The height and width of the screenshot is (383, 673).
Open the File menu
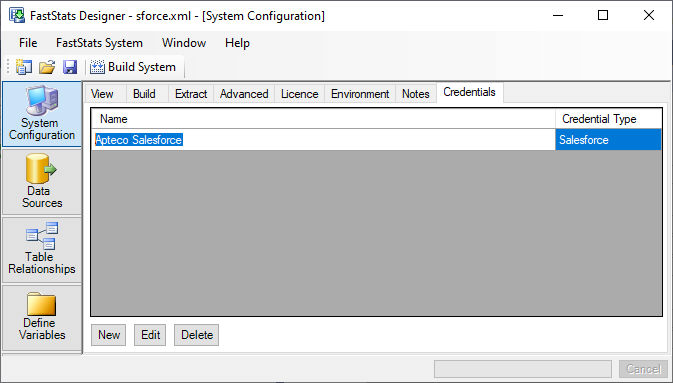click(28, 43)
